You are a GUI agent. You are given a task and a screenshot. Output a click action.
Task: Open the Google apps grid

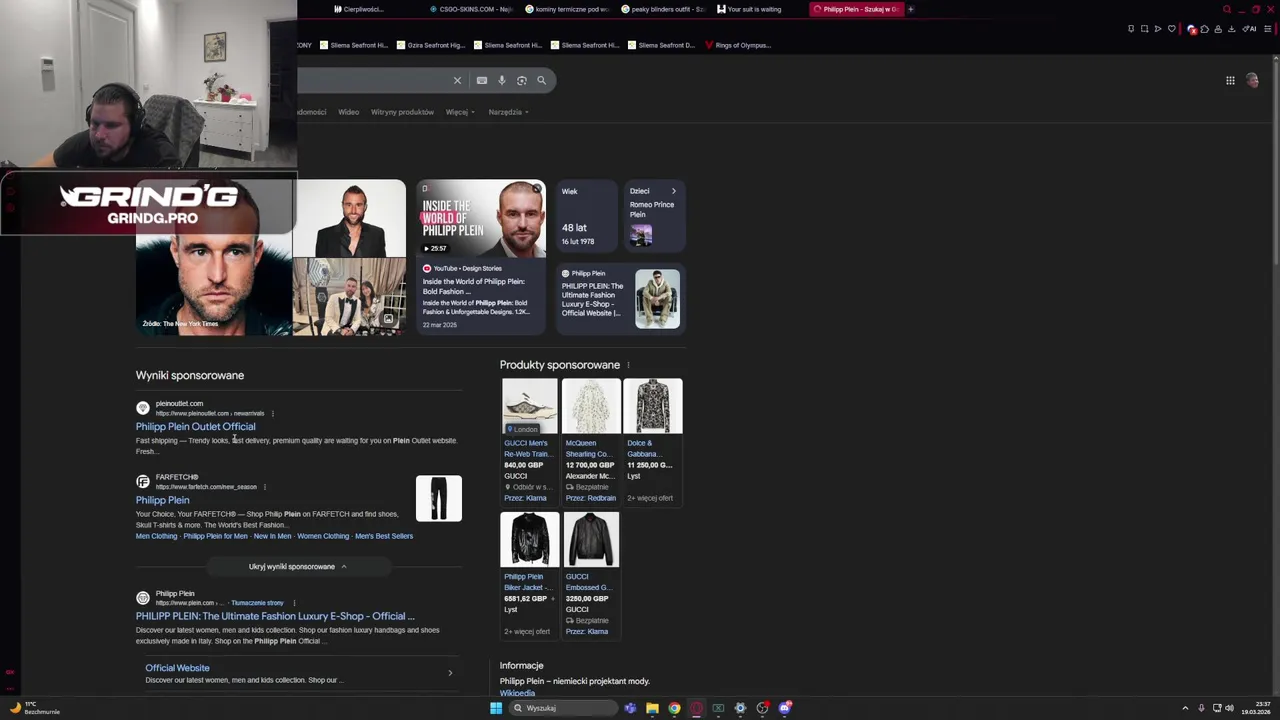(1230, 80)
